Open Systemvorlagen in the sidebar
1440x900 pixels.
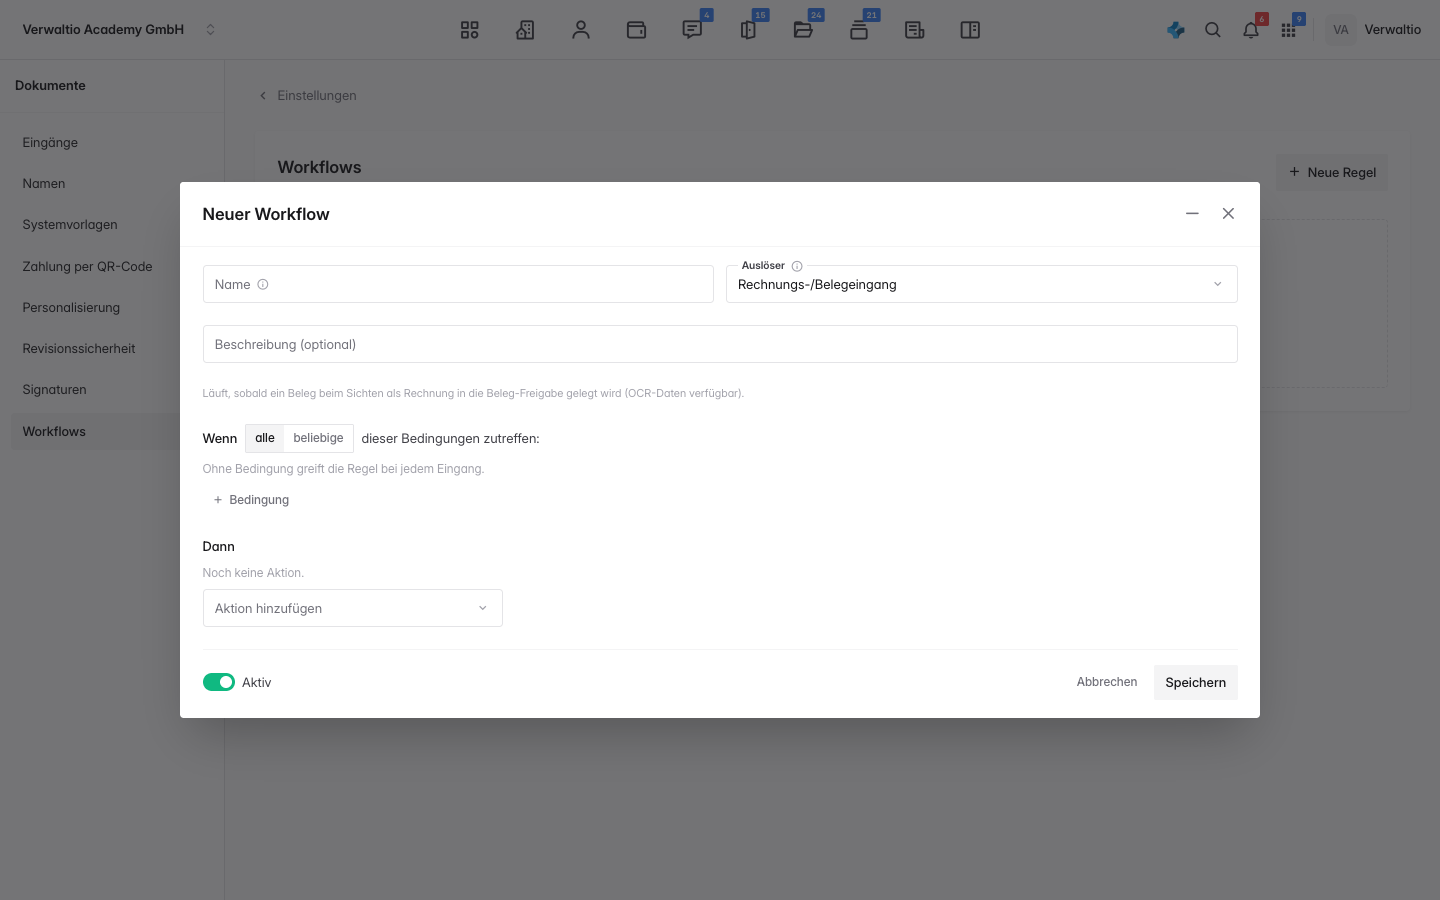tap(112, 225)
